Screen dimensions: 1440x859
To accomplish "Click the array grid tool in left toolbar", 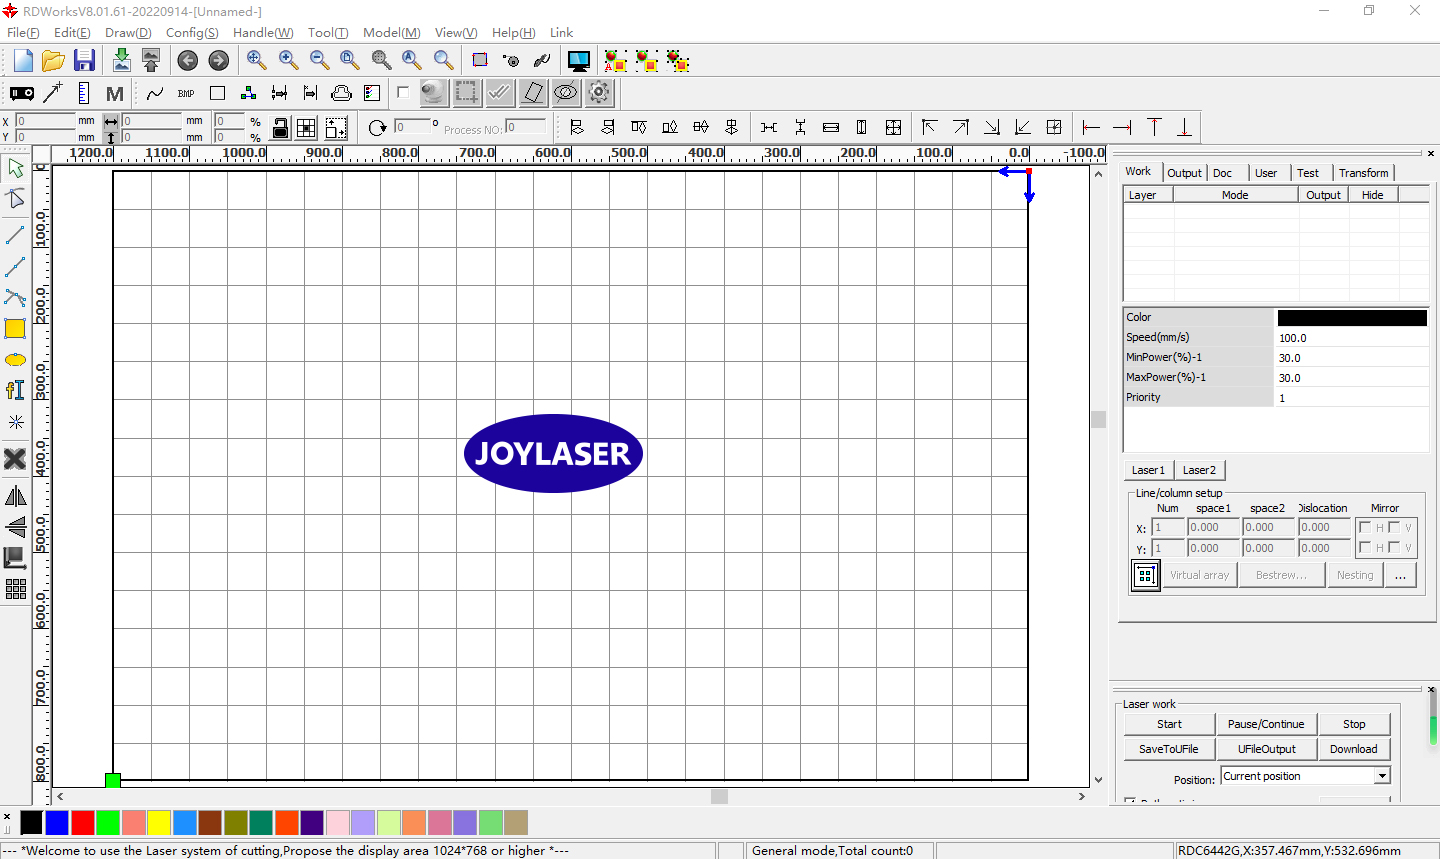I will [x=15, y=589].
